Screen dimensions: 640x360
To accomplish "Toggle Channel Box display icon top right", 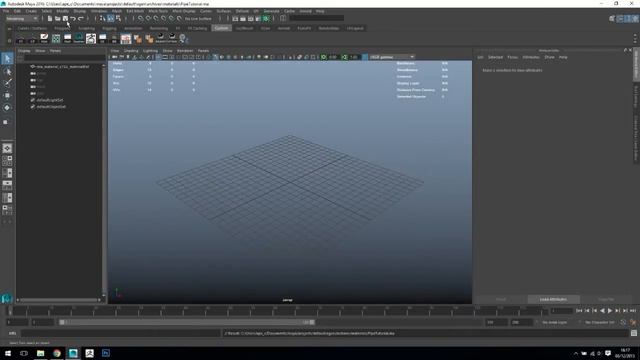I will tap(636, 18).
